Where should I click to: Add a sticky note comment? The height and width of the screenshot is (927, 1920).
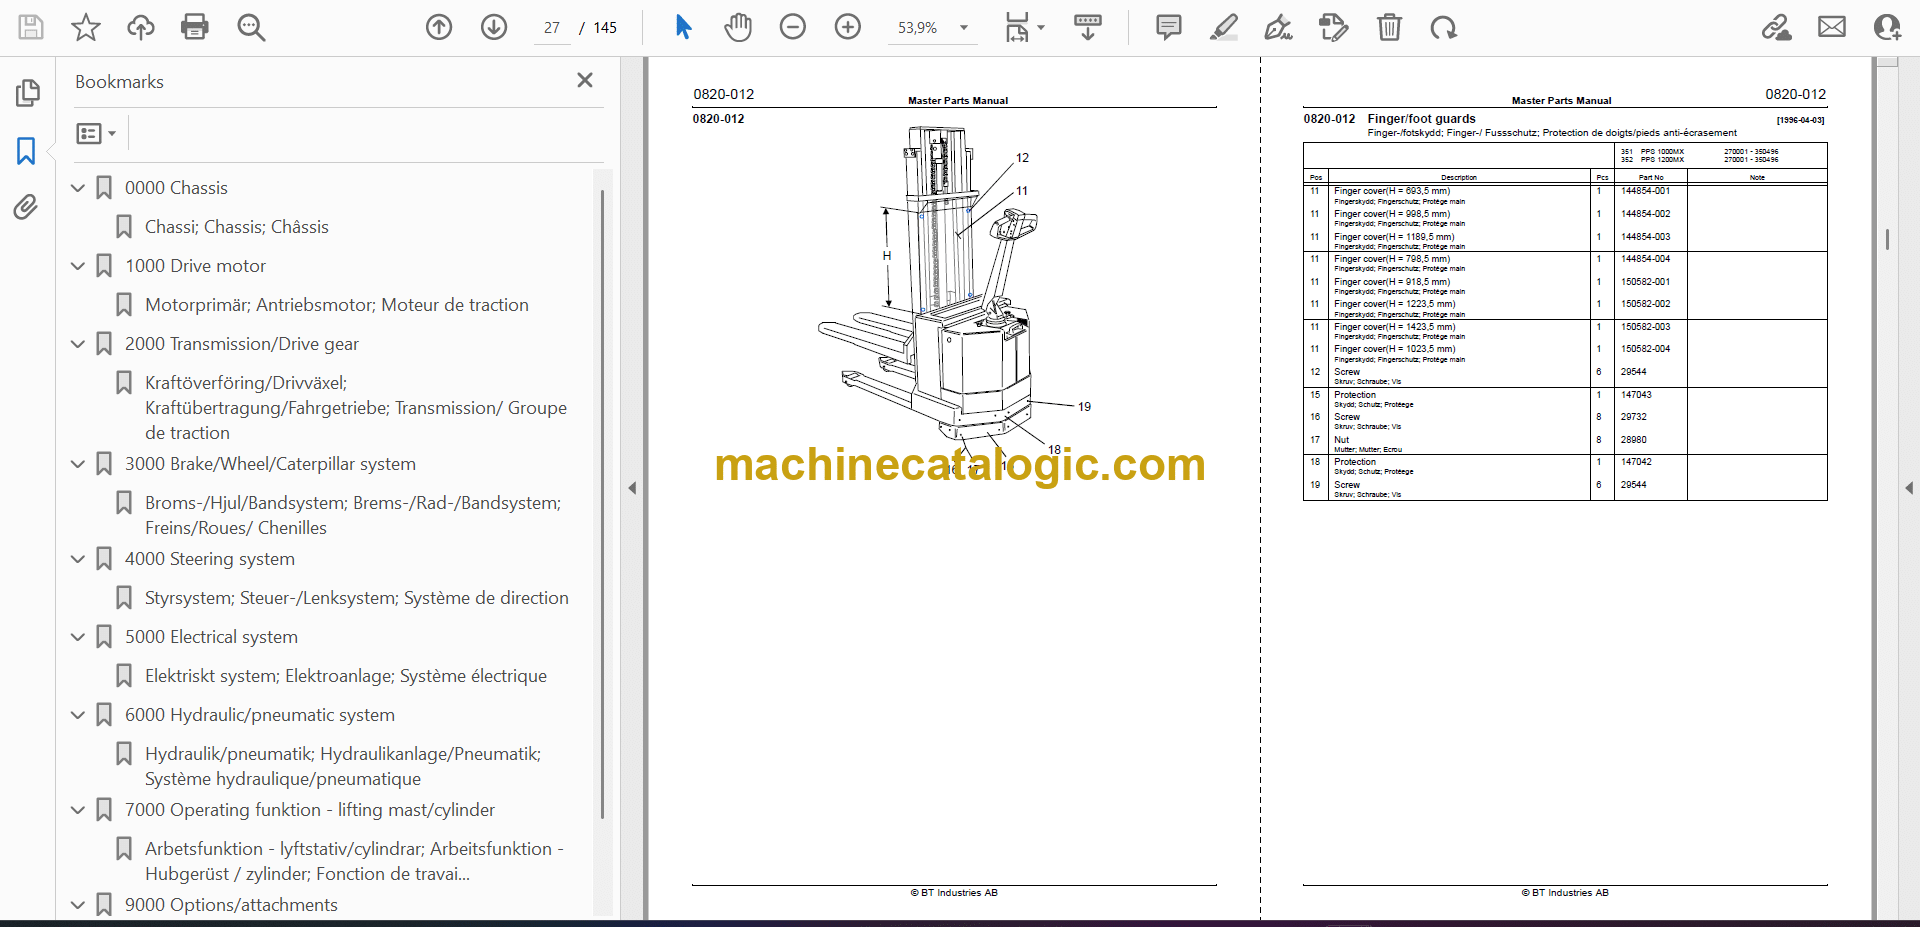(1168, 27)
